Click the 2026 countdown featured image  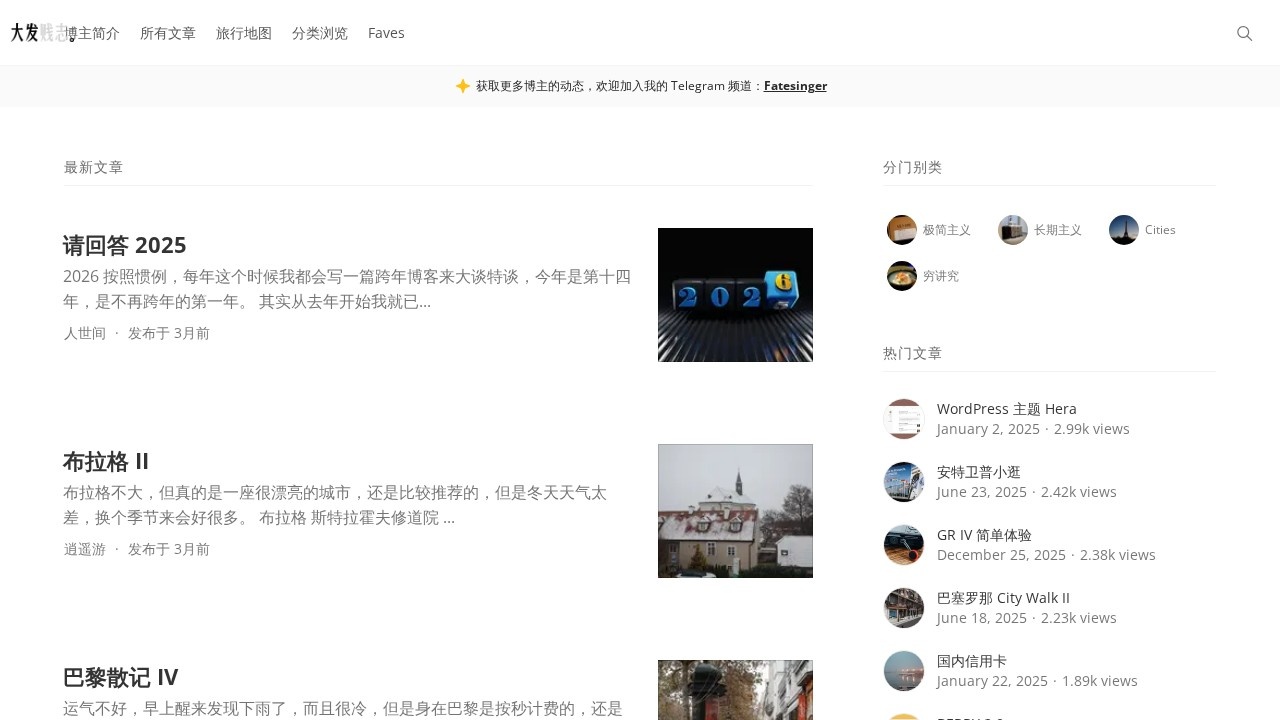[x=735, y=295]
